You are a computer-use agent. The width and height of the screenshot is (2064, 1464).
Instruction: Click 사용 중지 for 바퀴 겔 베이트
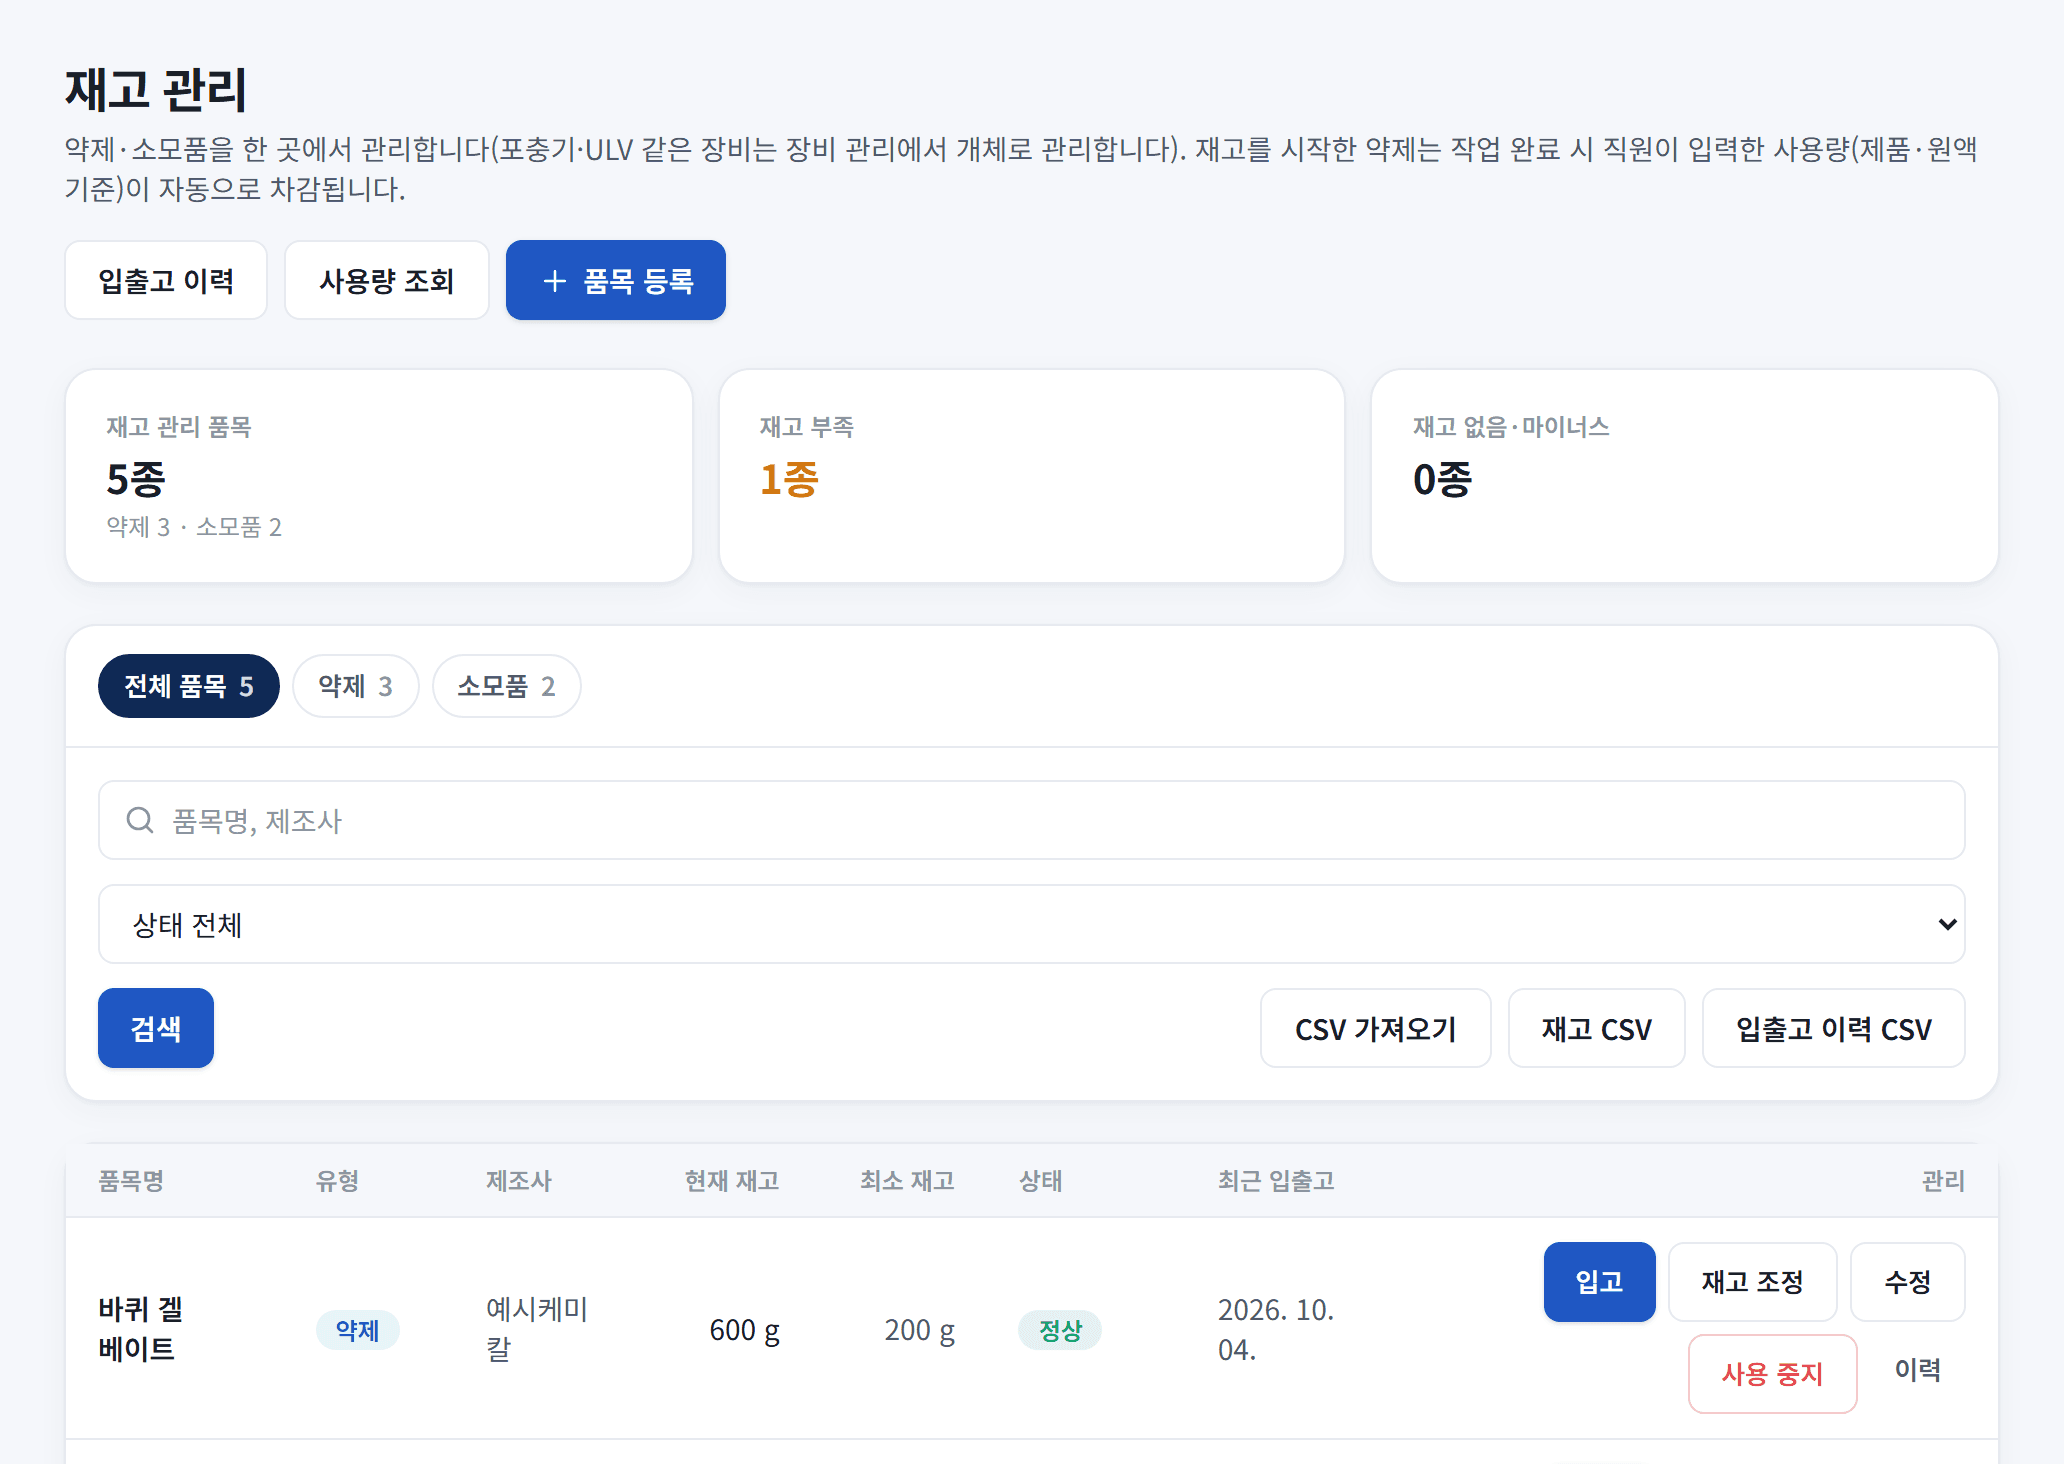click(x=1772, y=1374)
